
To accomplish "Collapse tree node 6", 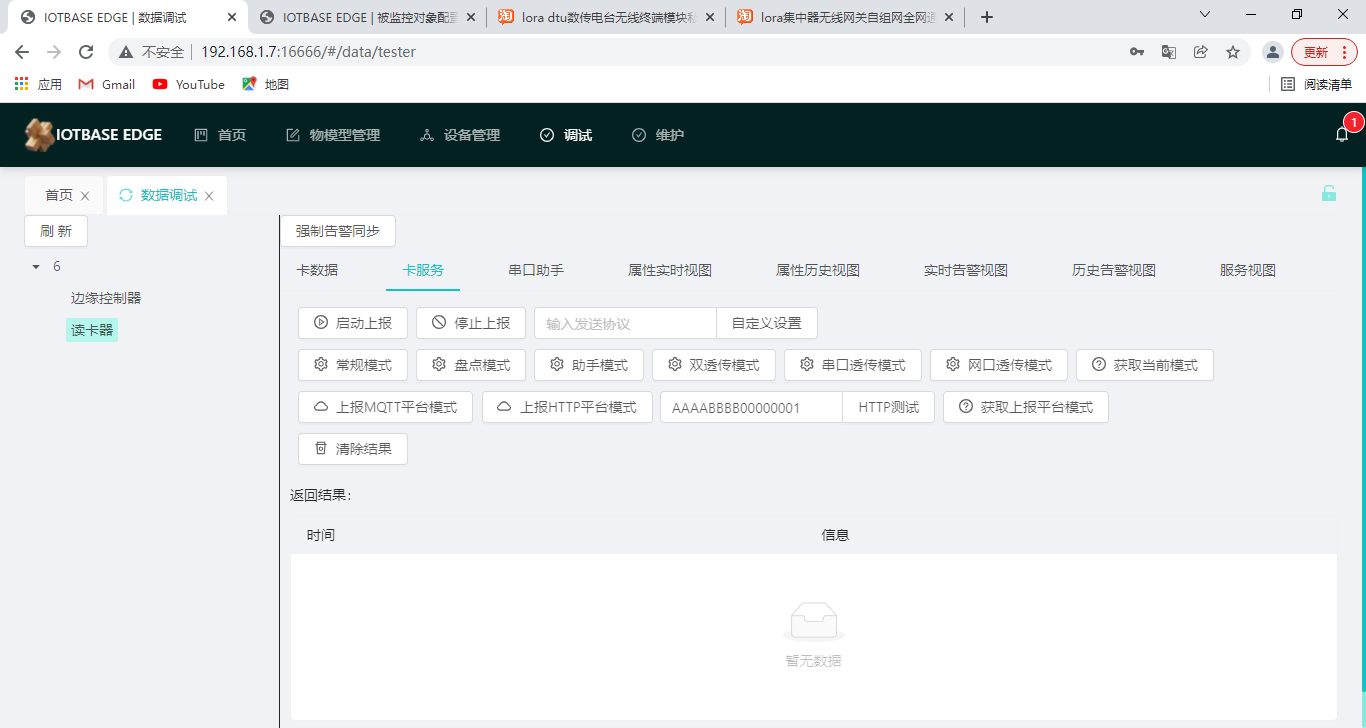I will (x=36, y=267).
